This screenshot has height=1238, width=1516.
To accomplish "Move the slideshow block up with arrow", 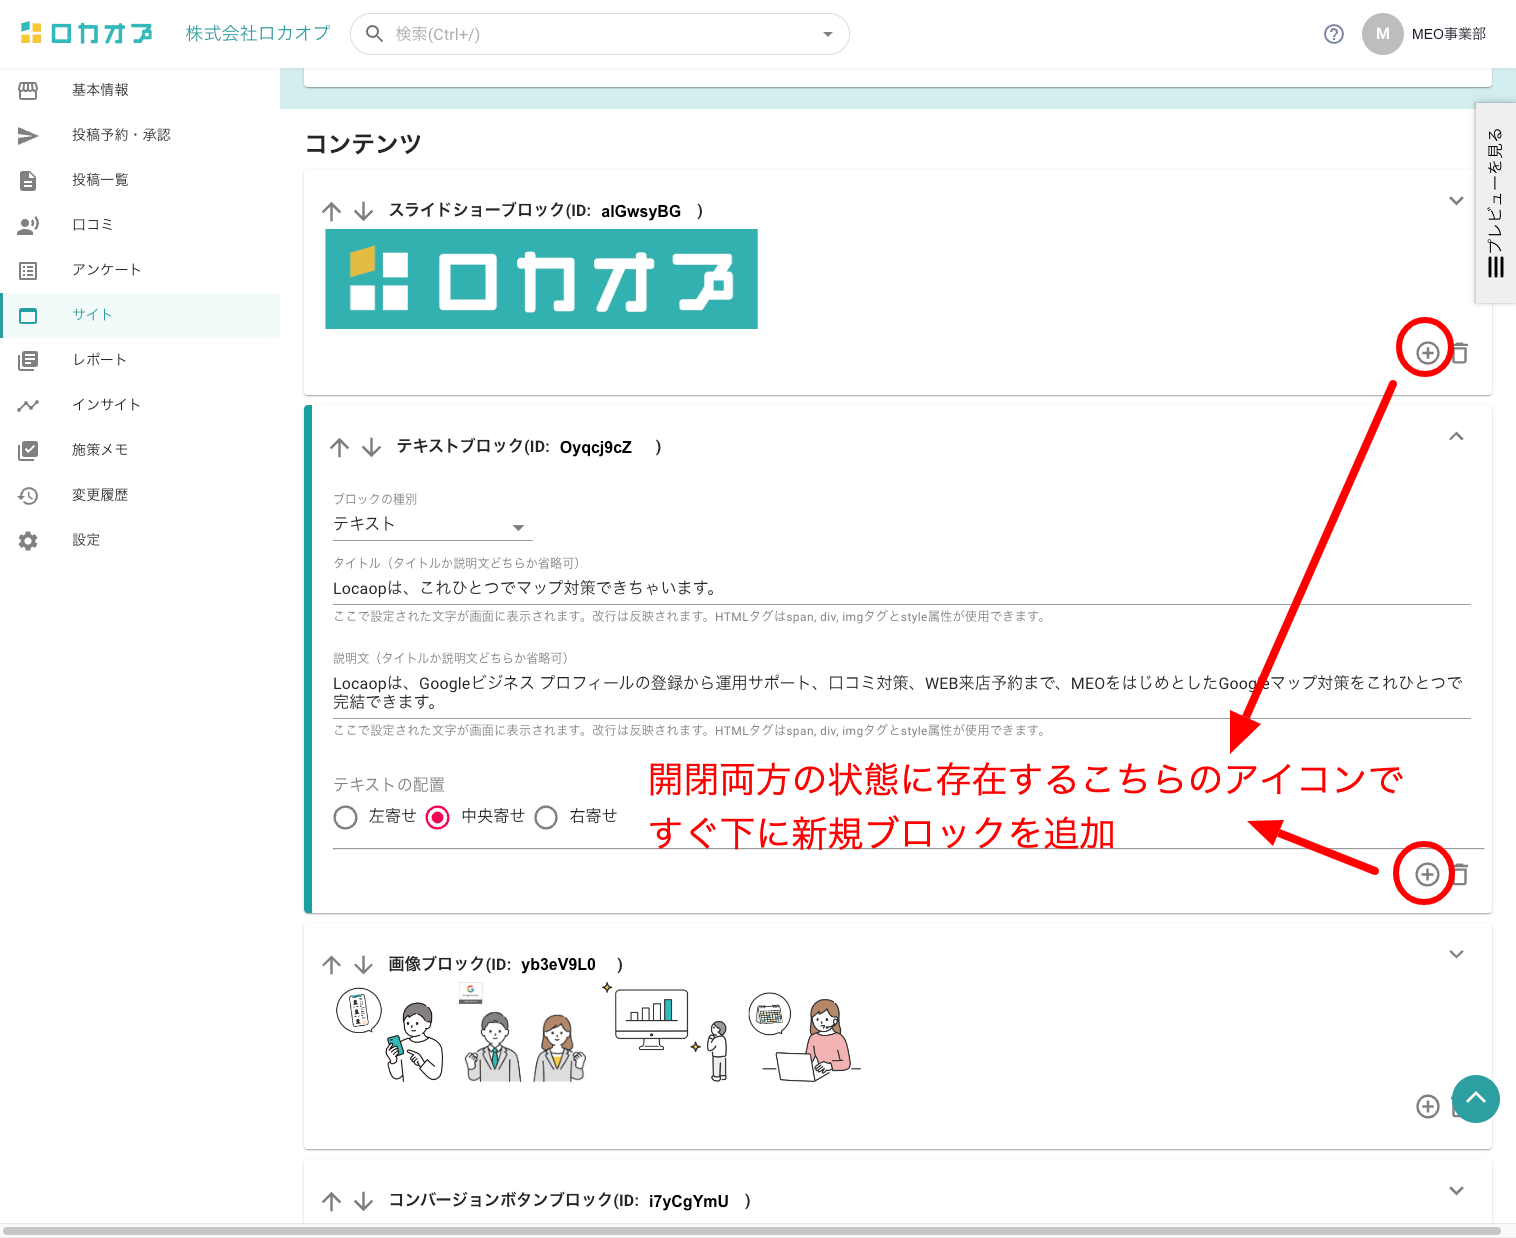I will pyautogui.click(x=332, y=211).
